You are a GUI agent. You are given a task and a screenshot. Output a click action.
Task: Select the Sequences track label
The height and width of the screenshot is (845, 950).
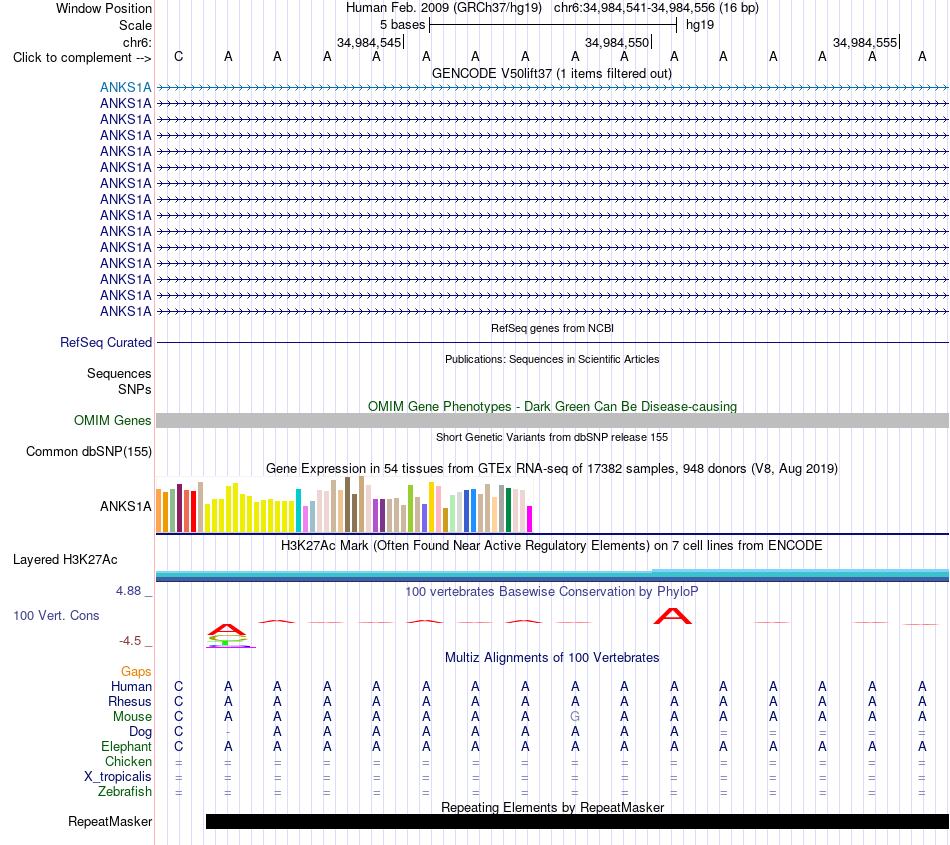click(x=119, y=373)
